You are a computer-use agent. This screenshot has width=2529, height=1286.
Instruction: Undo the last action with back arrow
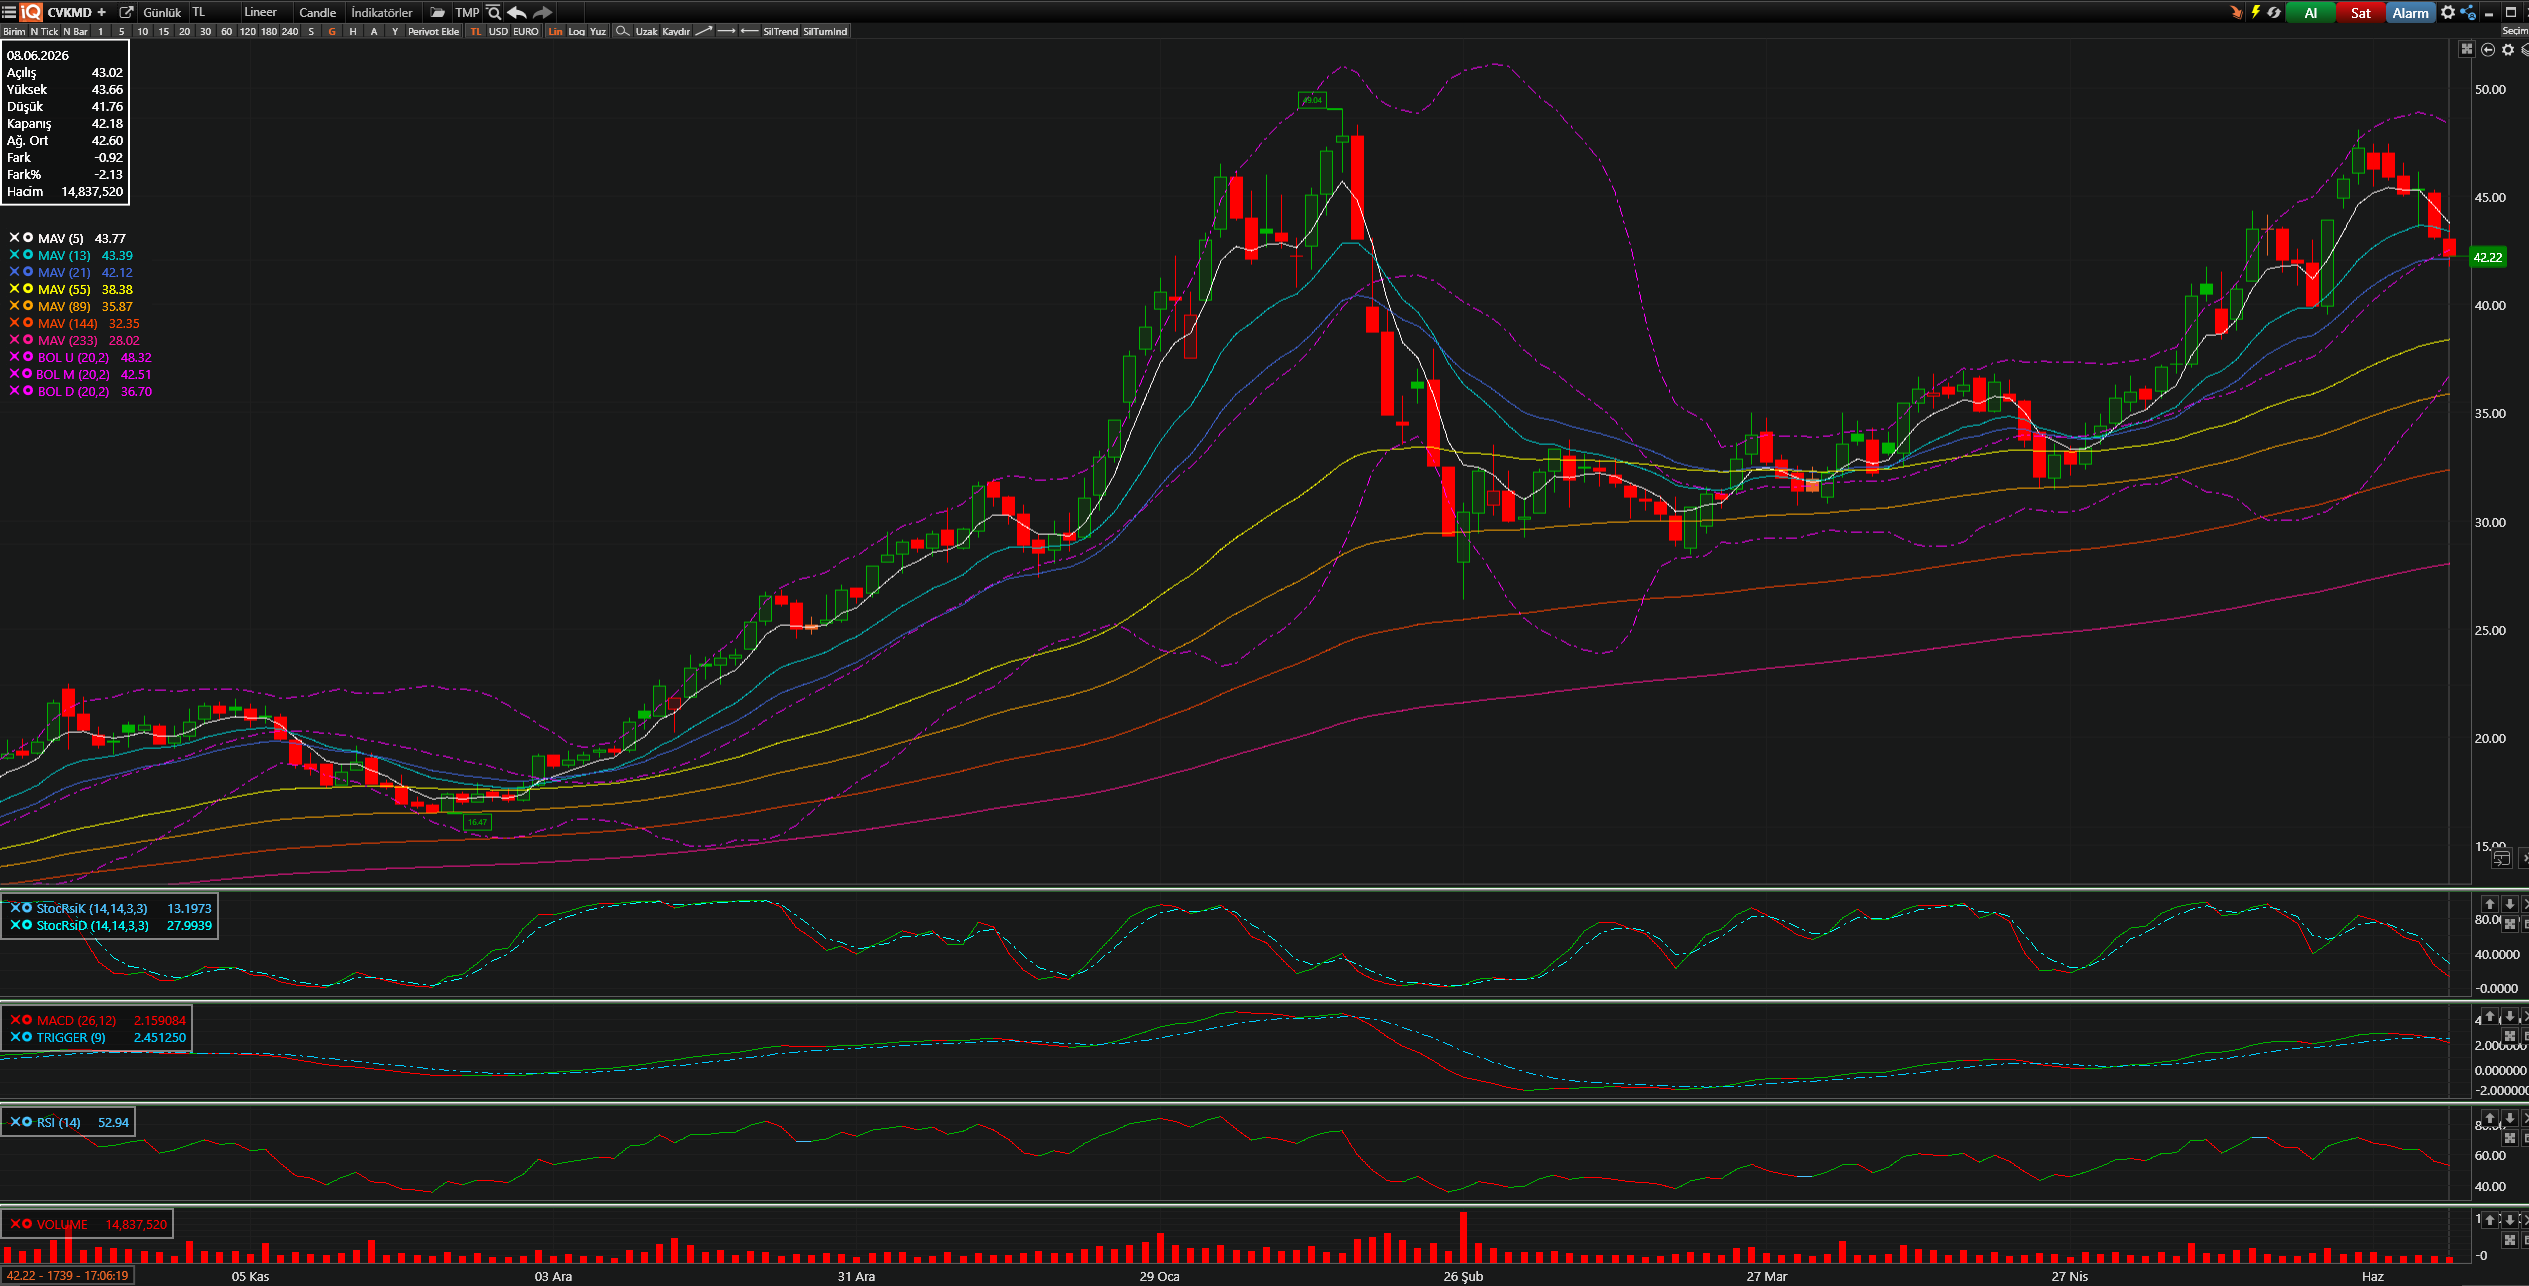(x=517, y=12)
